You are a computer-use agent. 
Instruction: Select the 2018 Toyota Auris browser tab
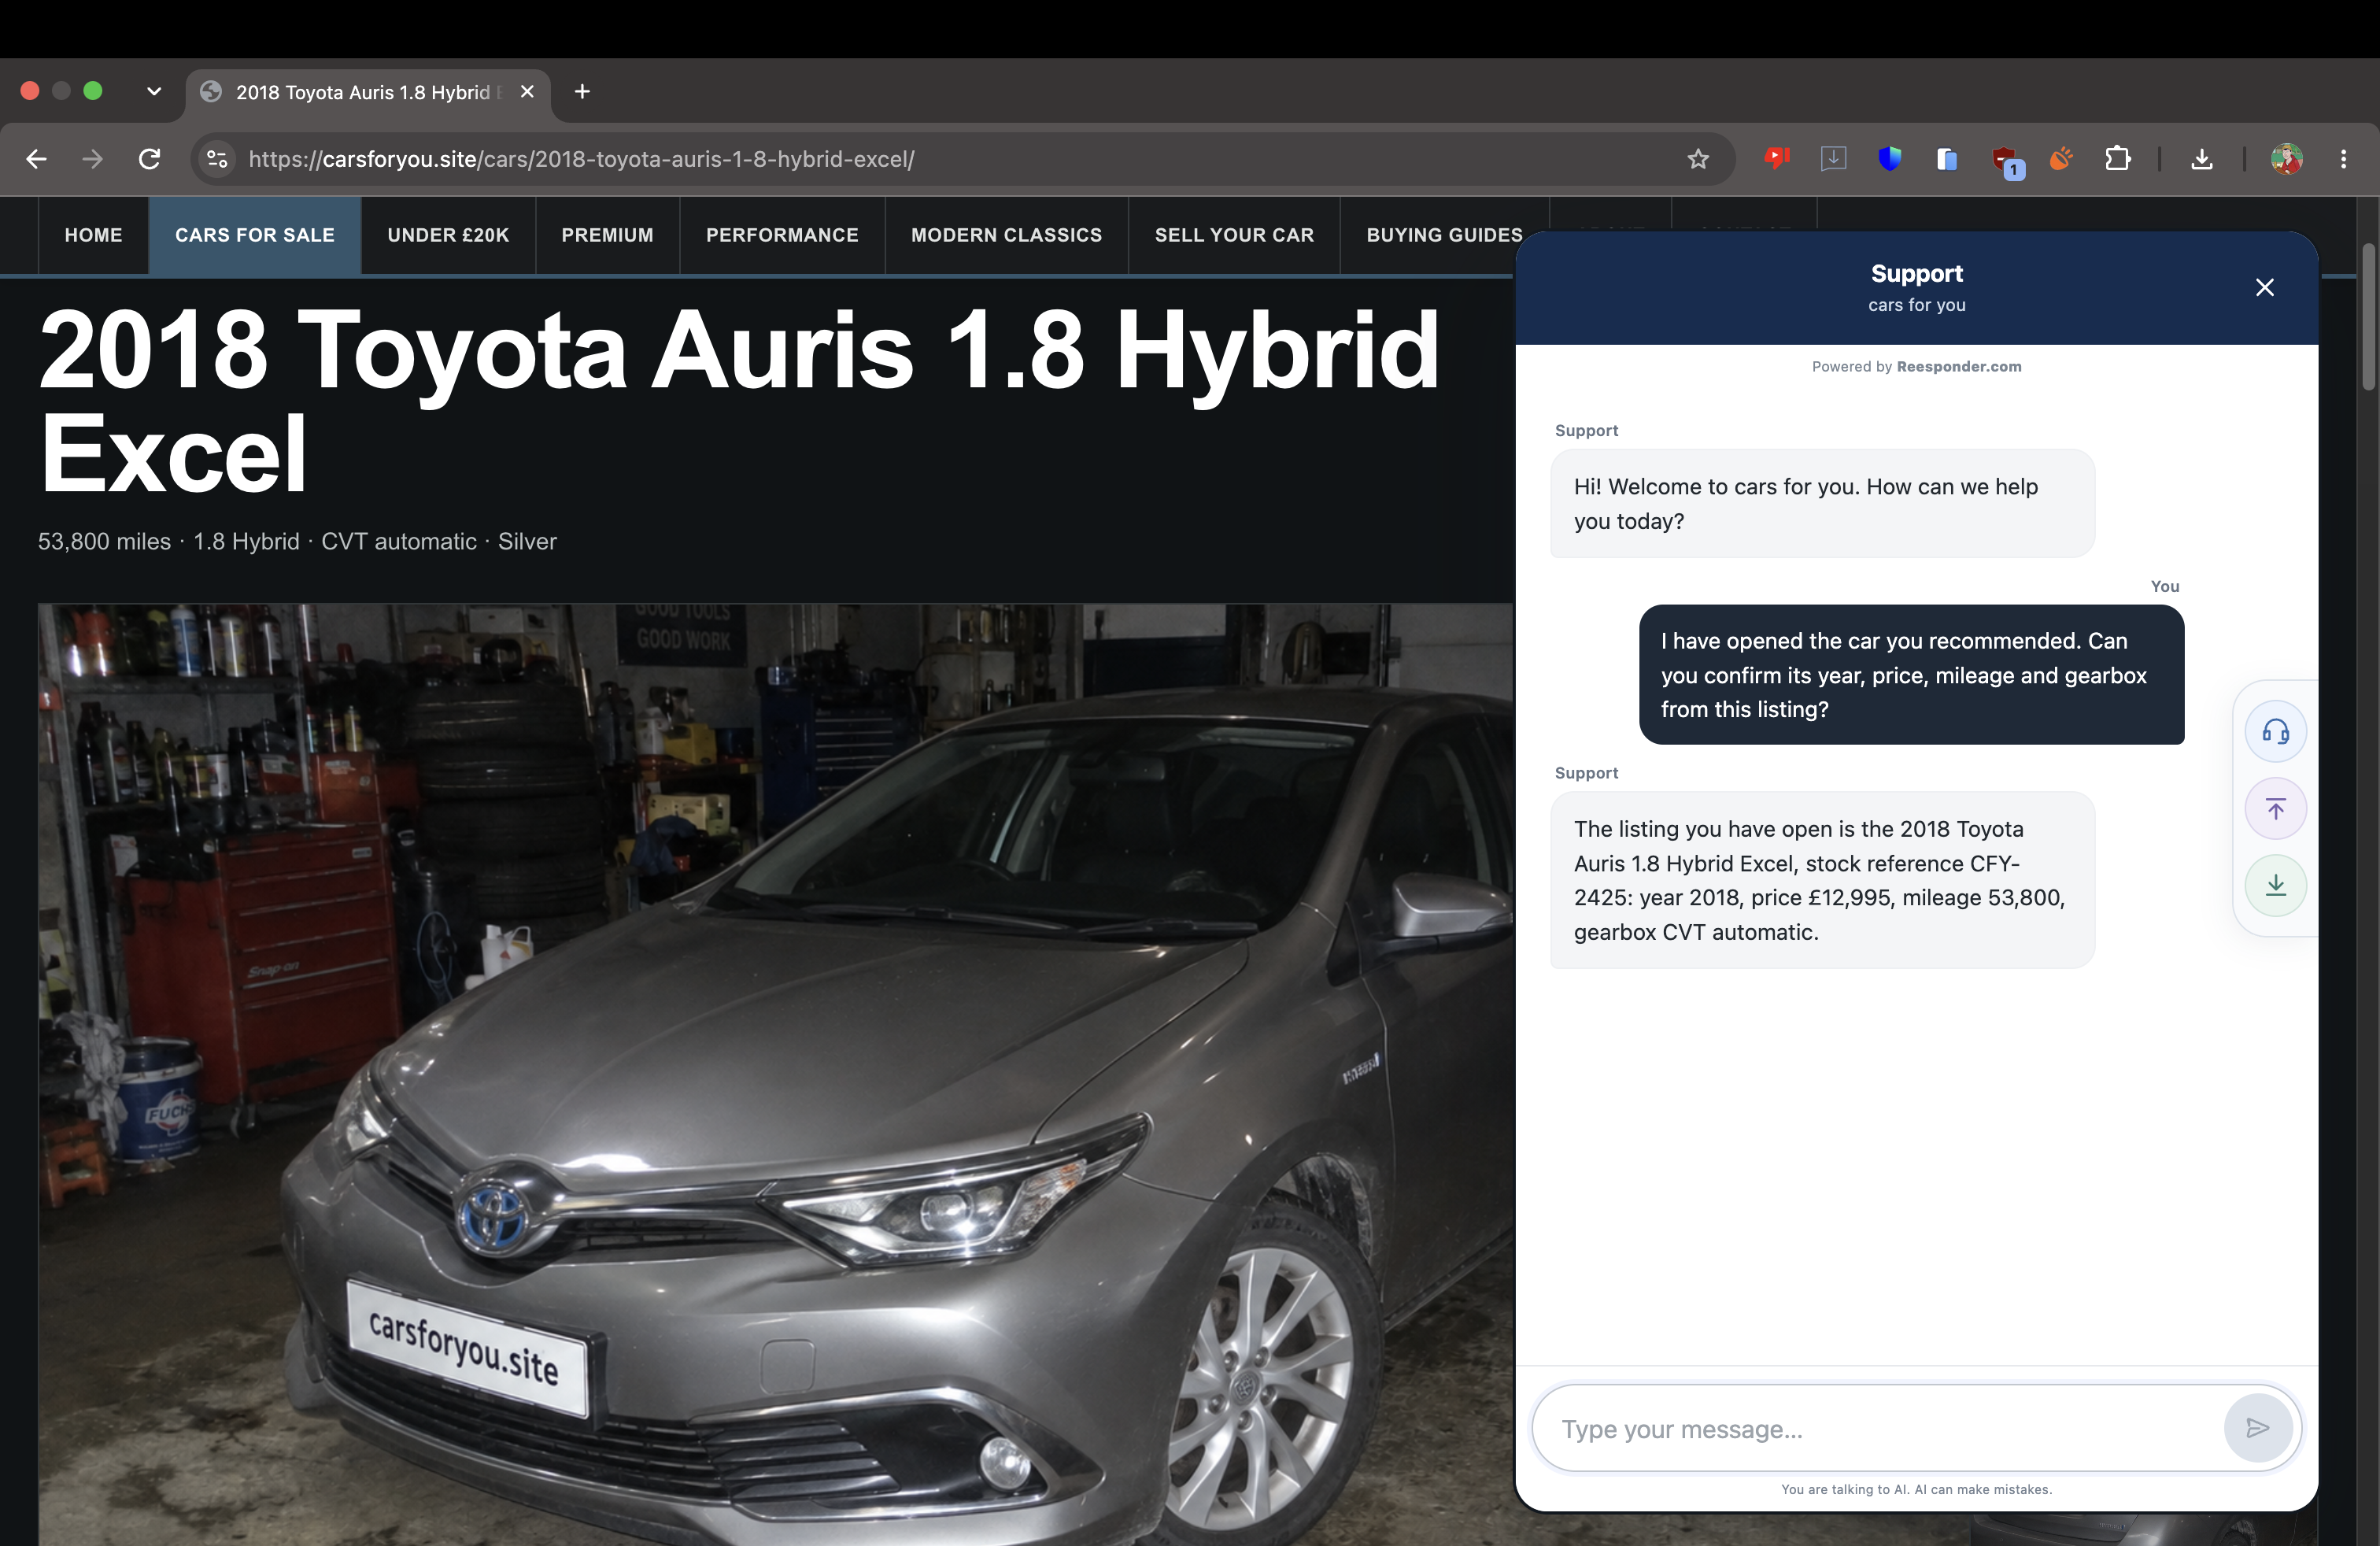click(367, 92)
